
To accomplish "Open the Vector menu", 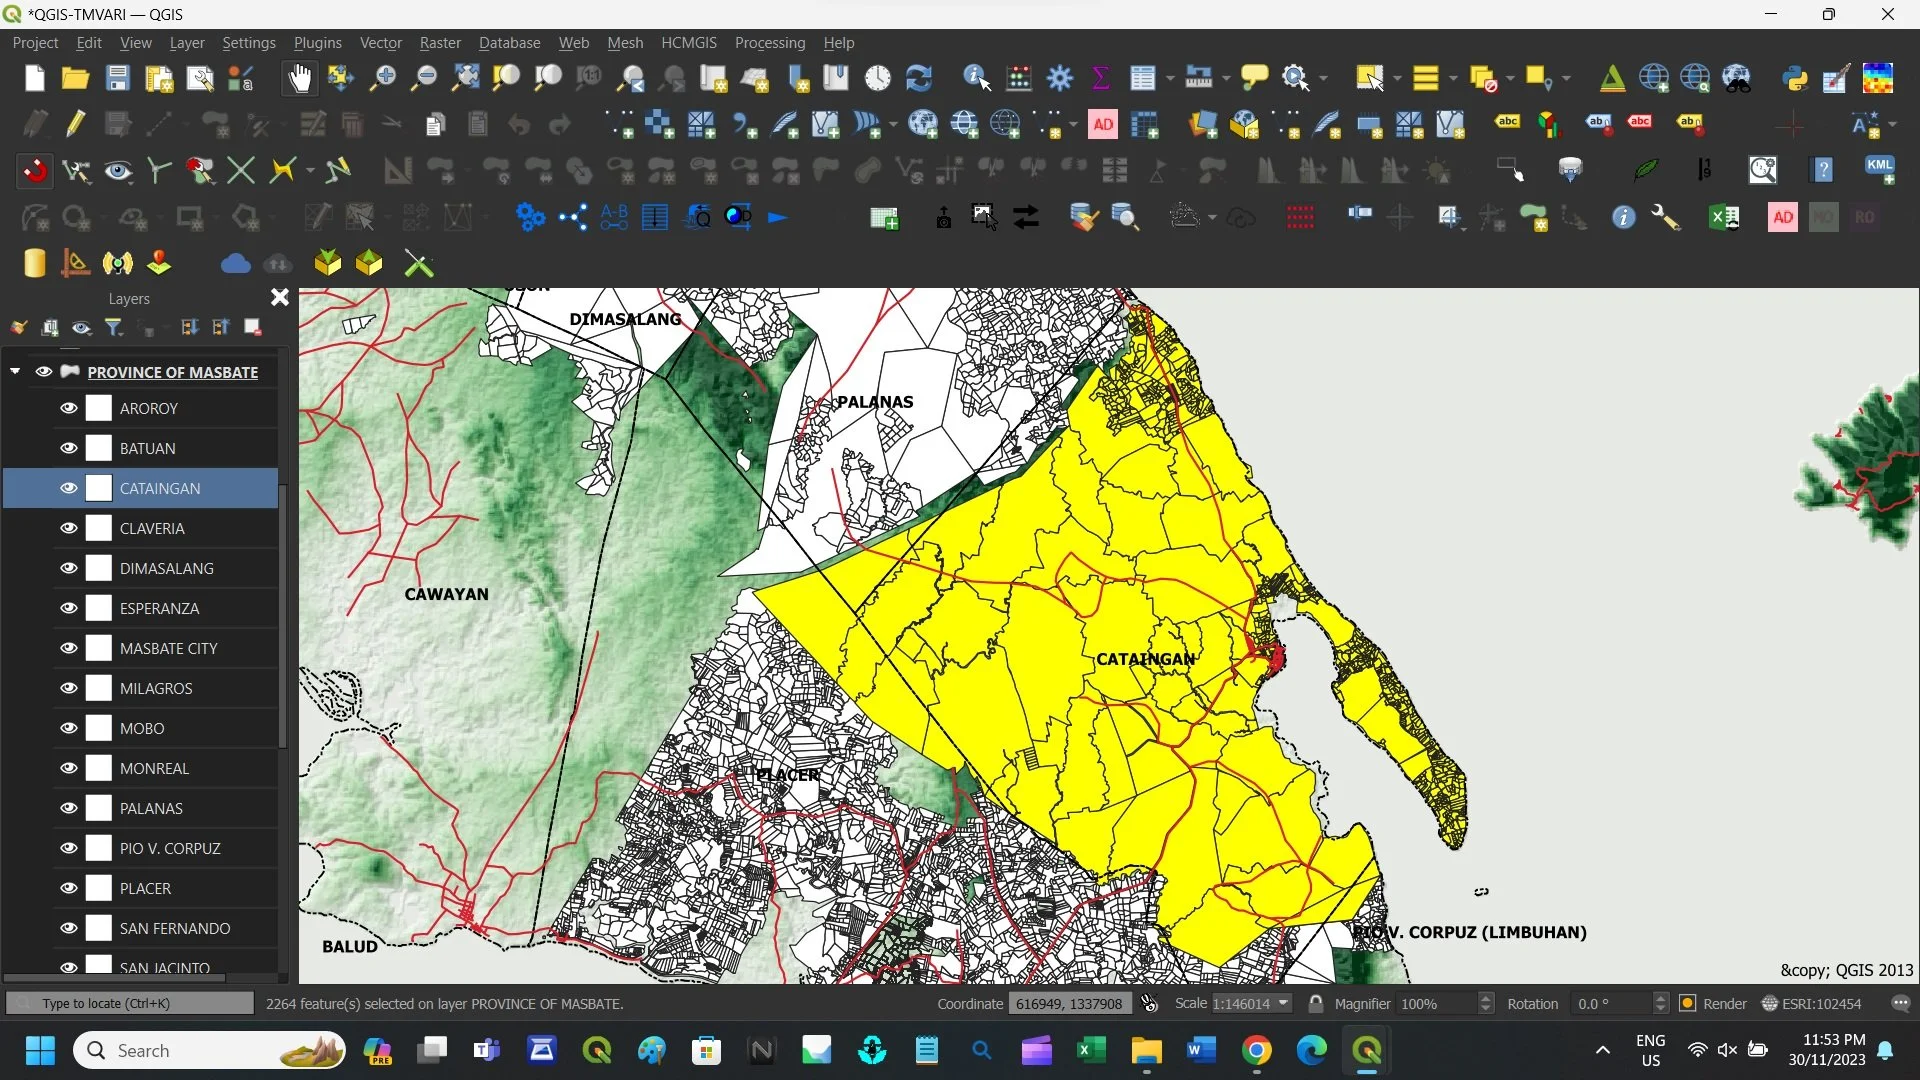I will point(380,43).
